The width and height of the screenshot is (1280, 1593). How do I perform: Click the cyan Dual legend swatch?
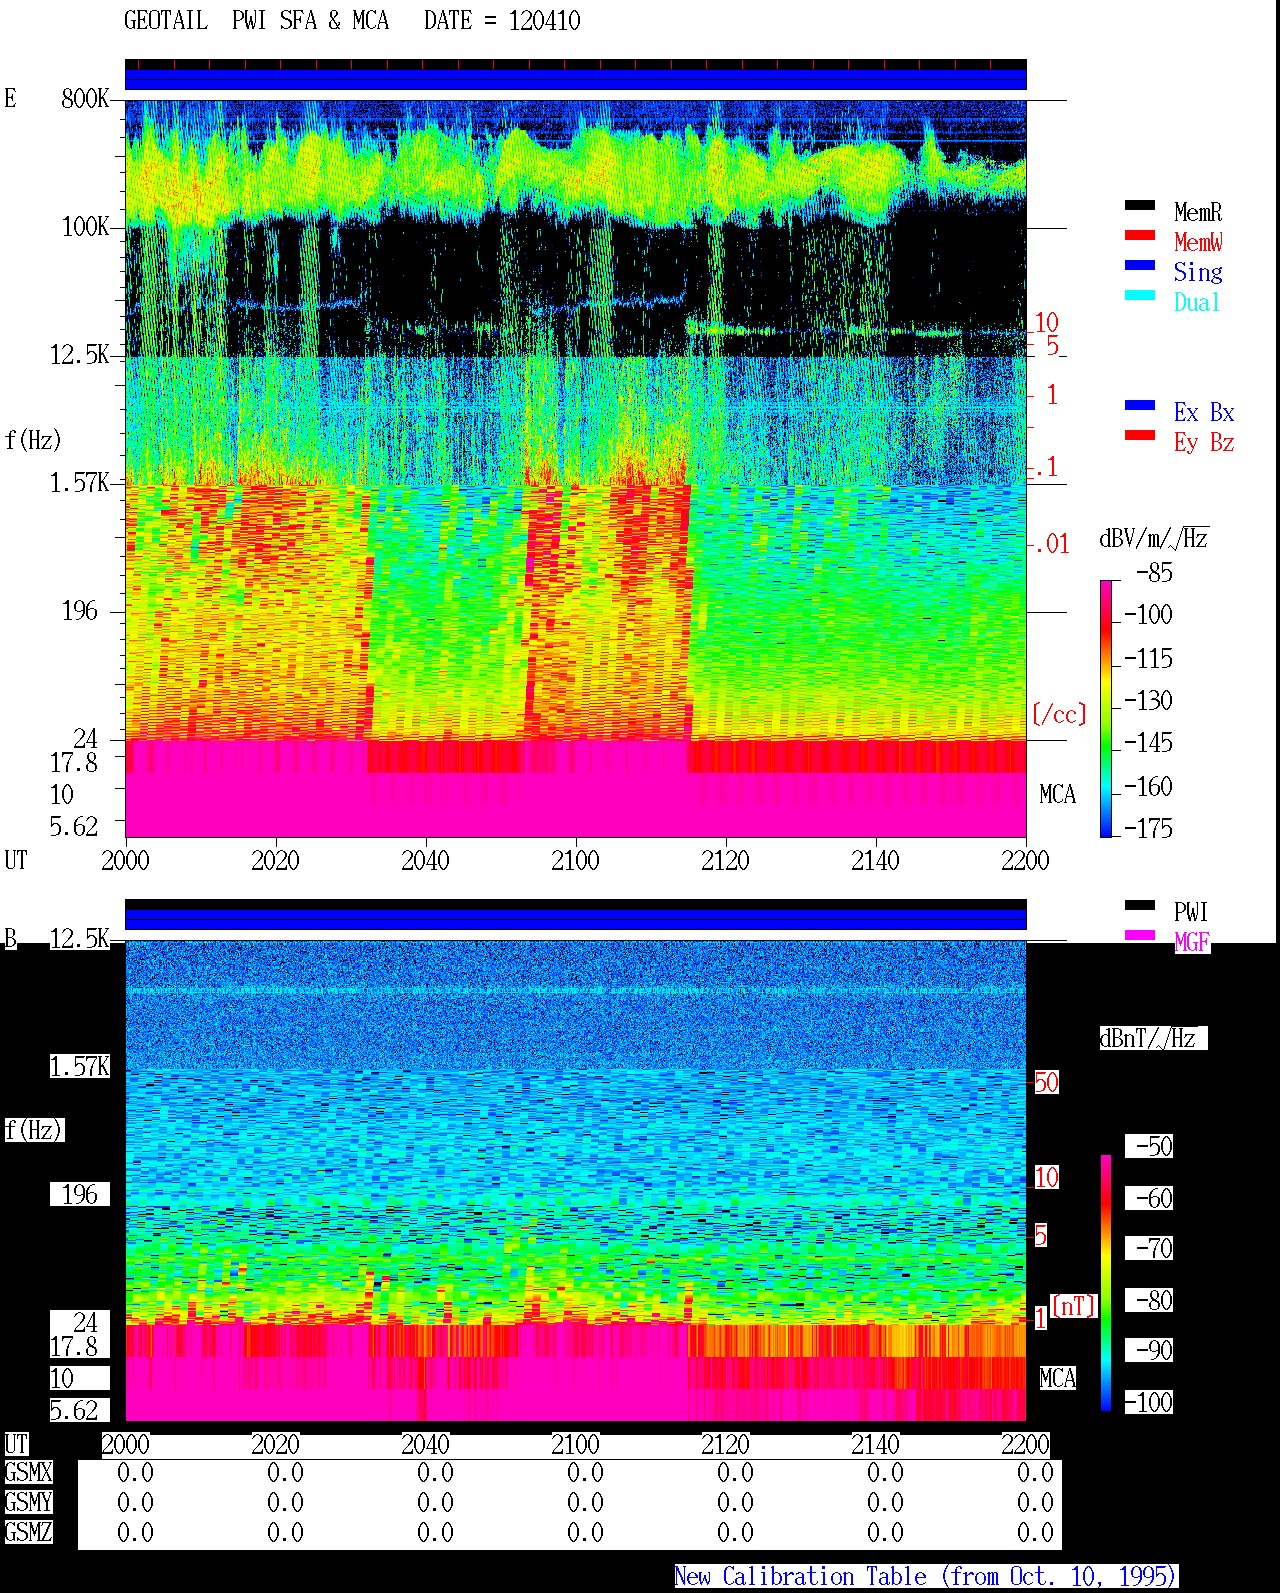pos(1139,296)
